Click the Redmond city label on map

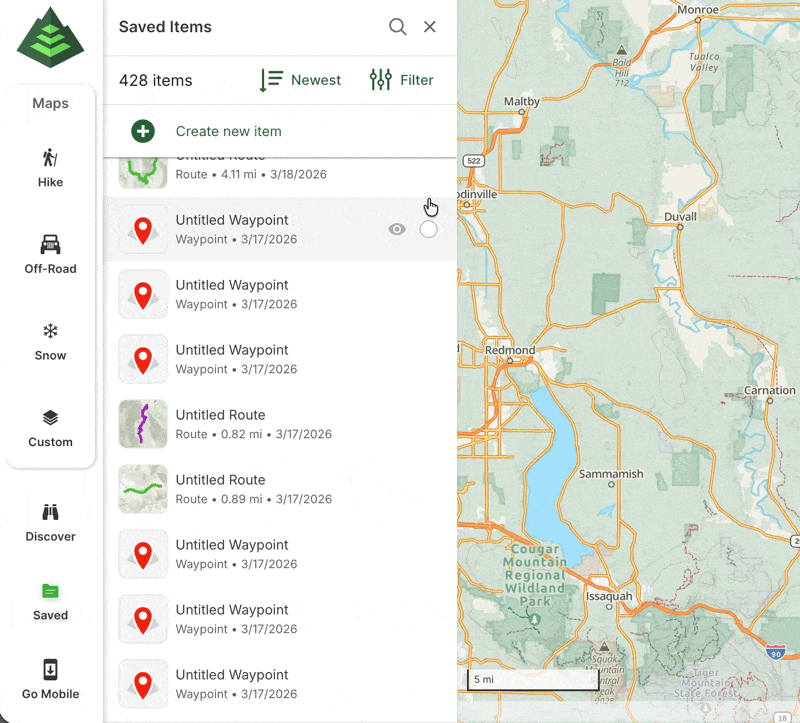pos(510,351)
